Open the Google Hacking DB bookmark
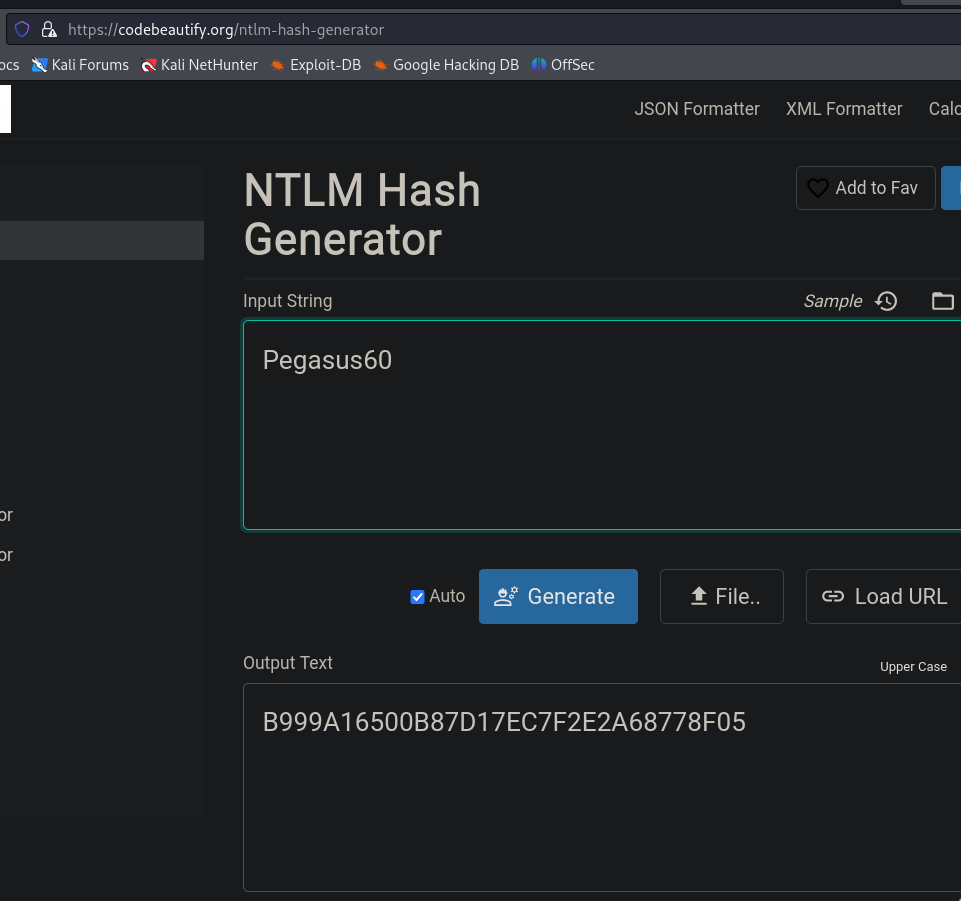961x901 pixels. tap(446, 65)
